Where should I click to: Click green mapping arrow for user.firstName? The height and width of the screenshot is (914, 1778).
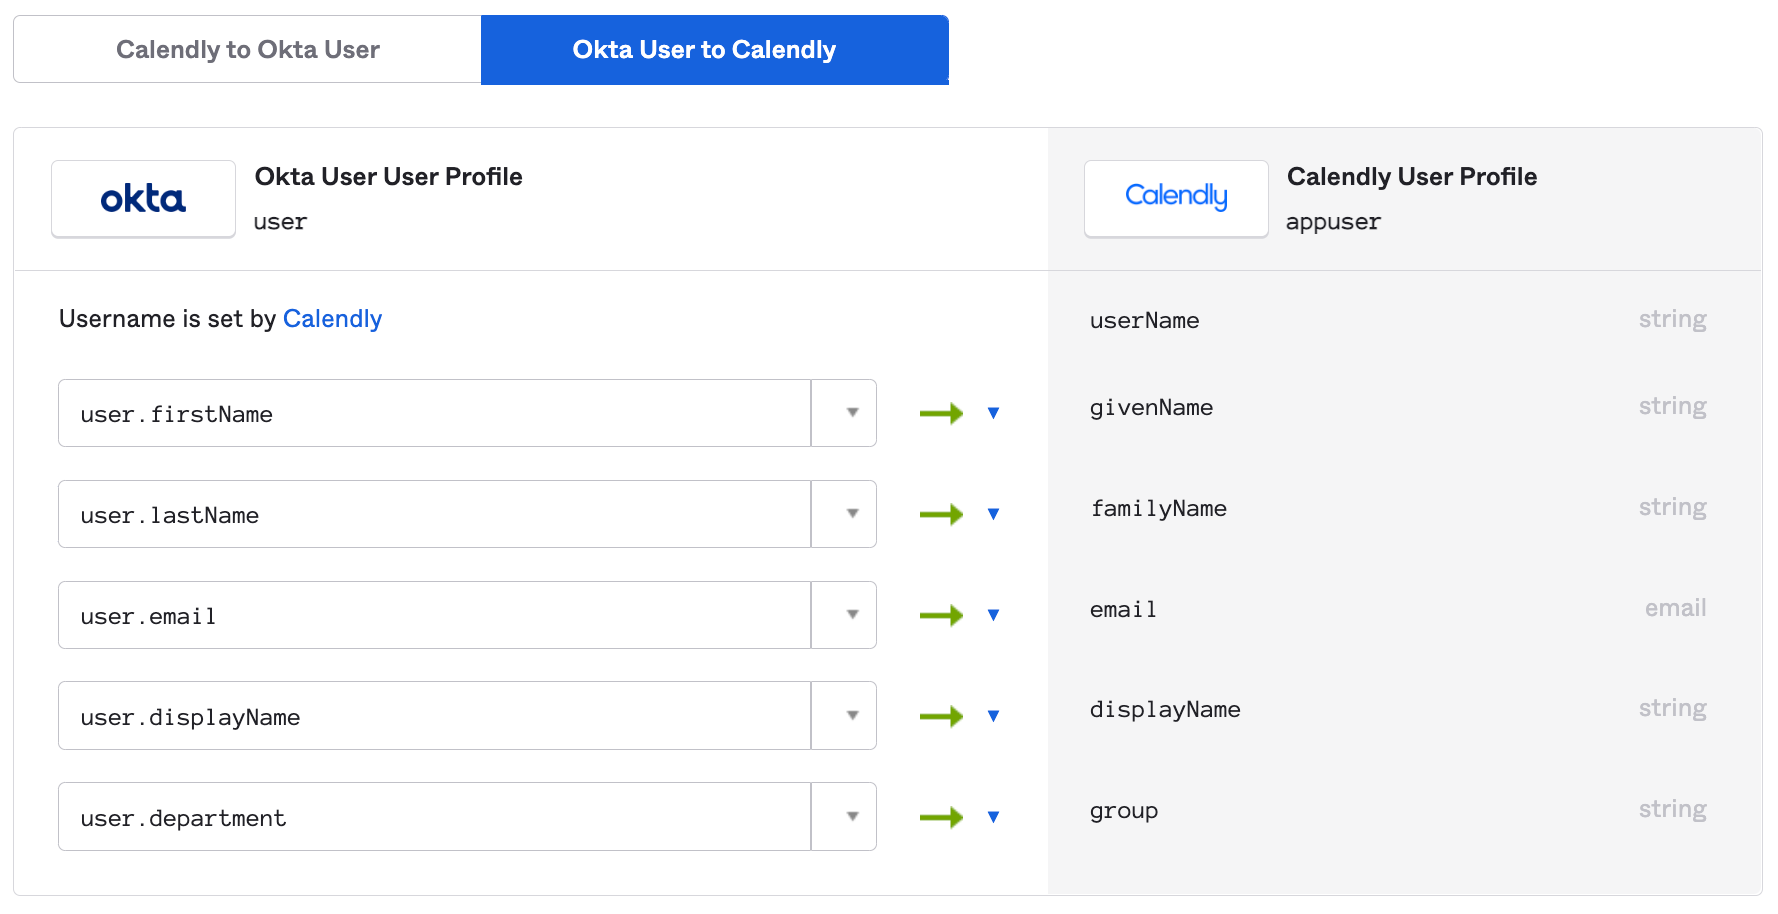tap(941, 413)
